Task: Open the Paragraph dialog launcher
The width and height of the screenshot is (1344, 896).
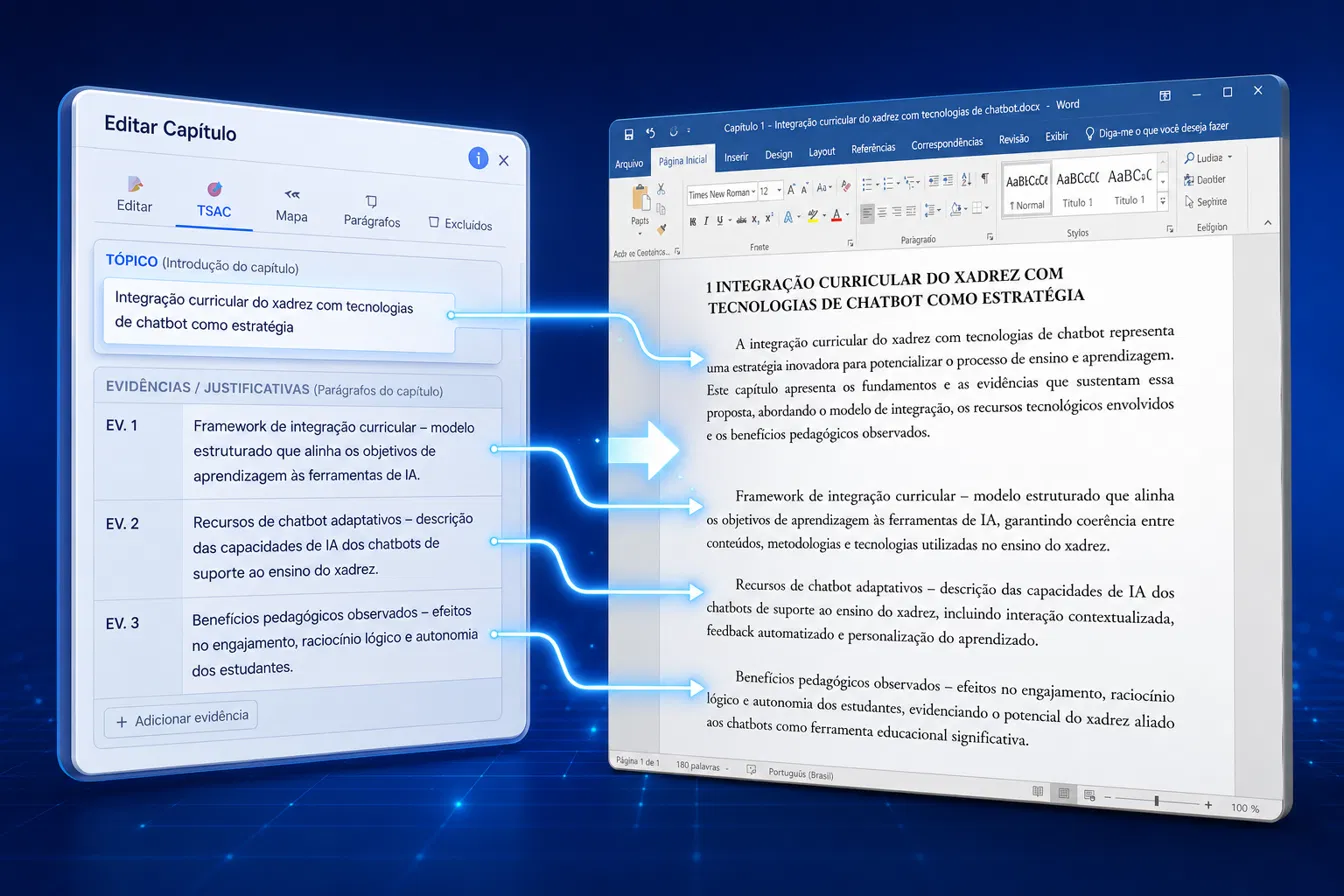Action: pyautogui.click(x=989, y=237)
